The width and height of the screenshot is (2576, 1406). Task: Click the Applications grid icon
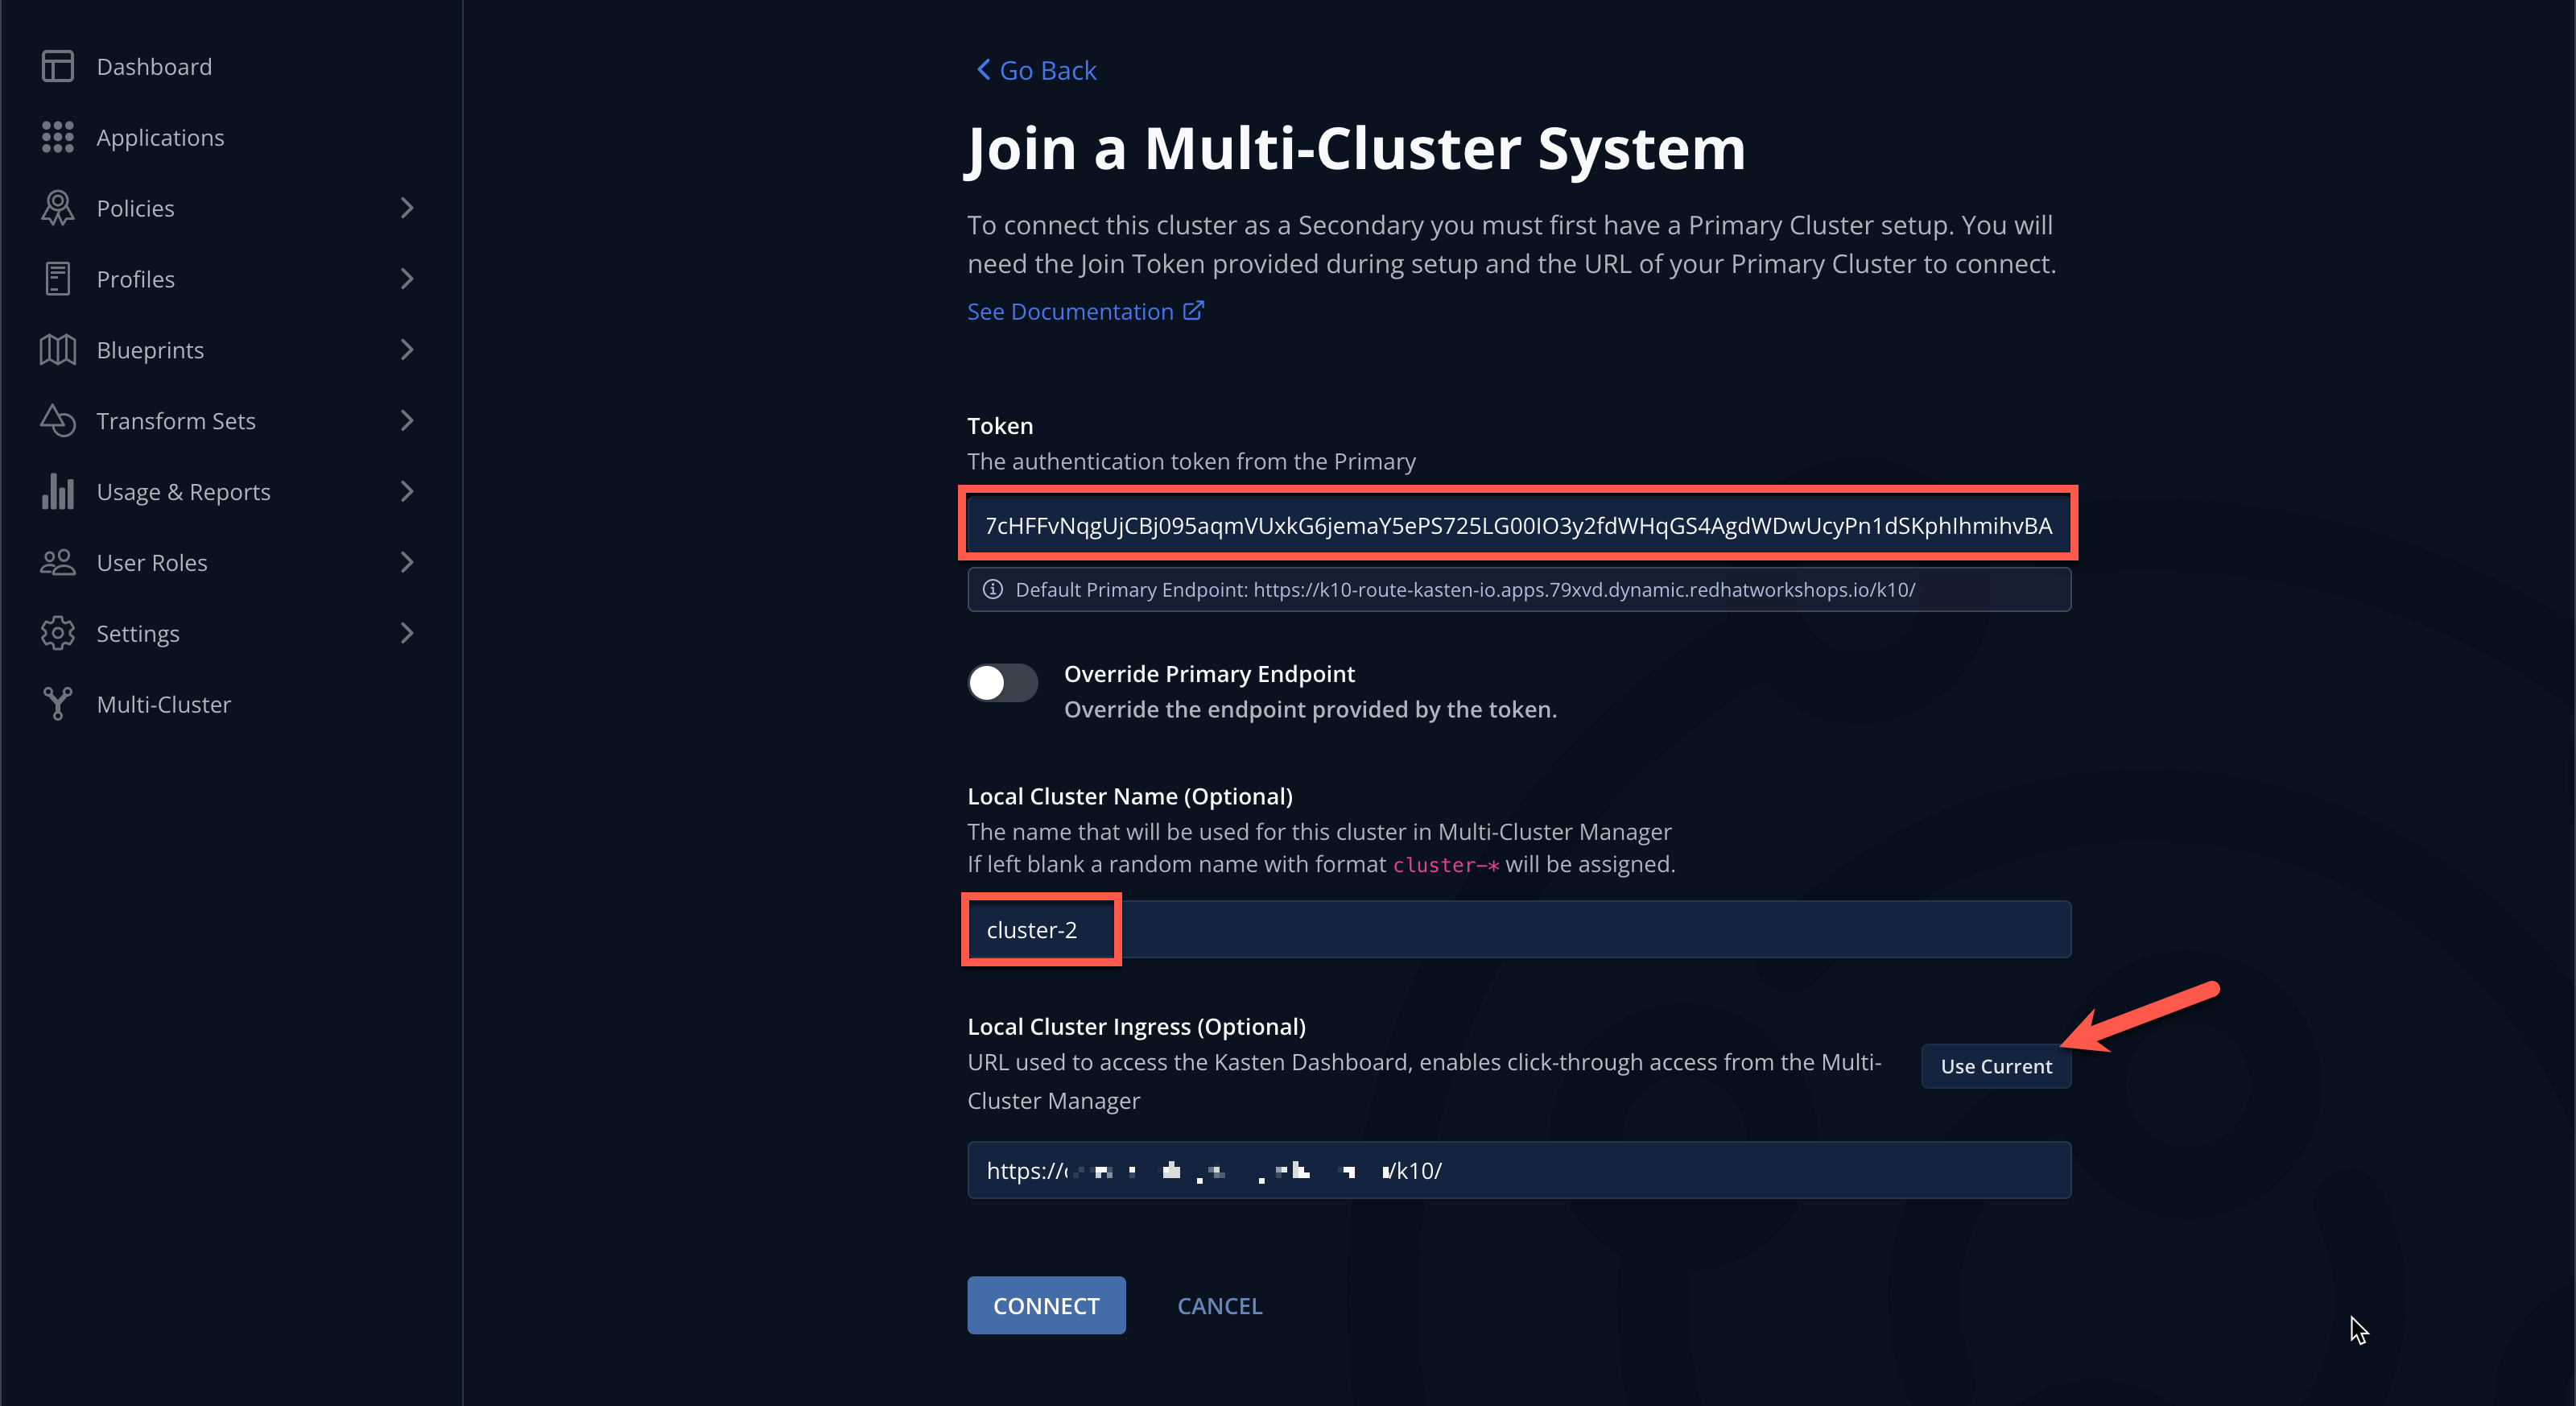point(57,137)
